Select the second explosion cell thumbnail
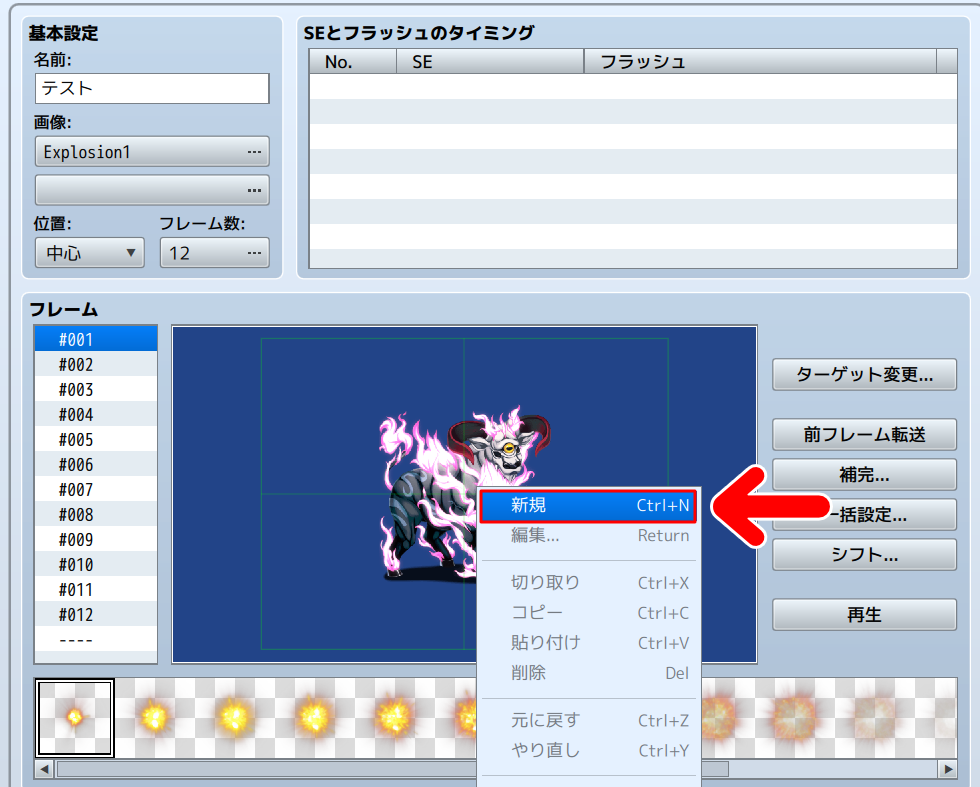980x787 pixels. 154,718
